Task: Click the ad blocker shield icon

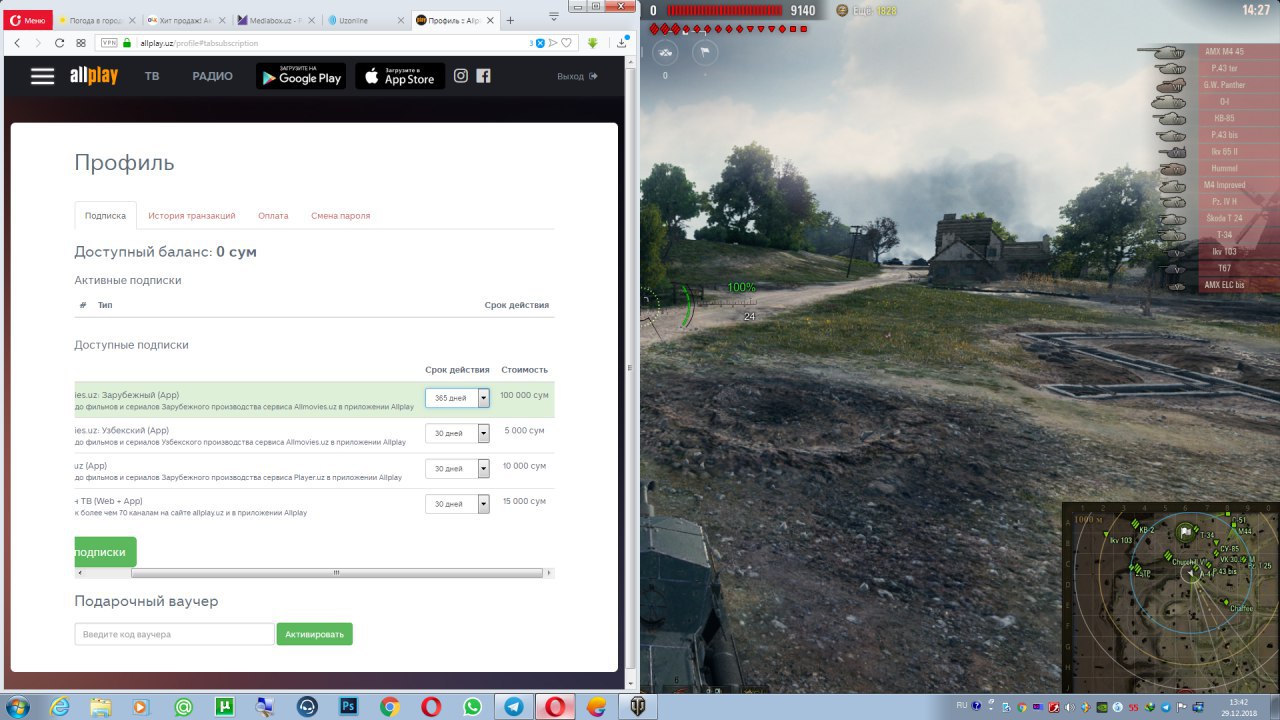Action: [540, 43]
